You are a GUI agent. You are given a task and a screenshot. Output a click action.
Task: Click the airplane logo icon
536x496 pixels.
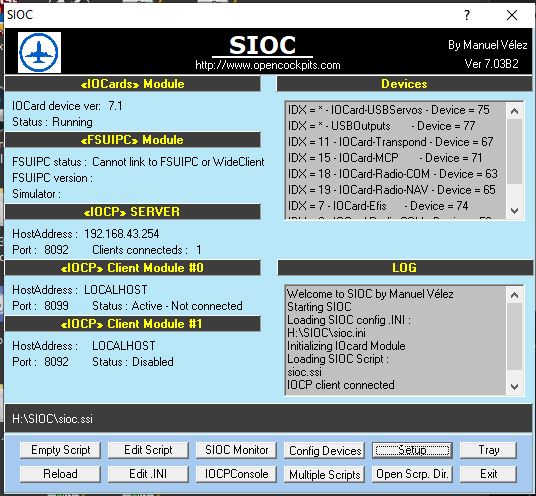click(x=39, y=52)
